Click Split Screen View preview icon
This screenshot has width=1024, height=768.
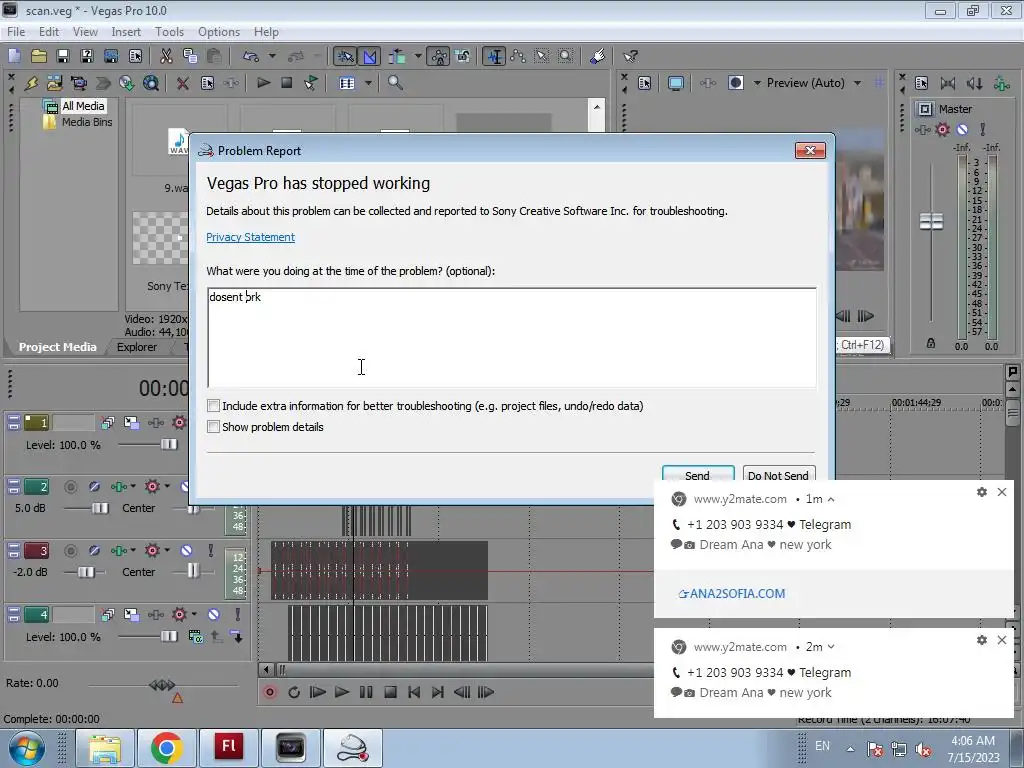coord(736,83)
